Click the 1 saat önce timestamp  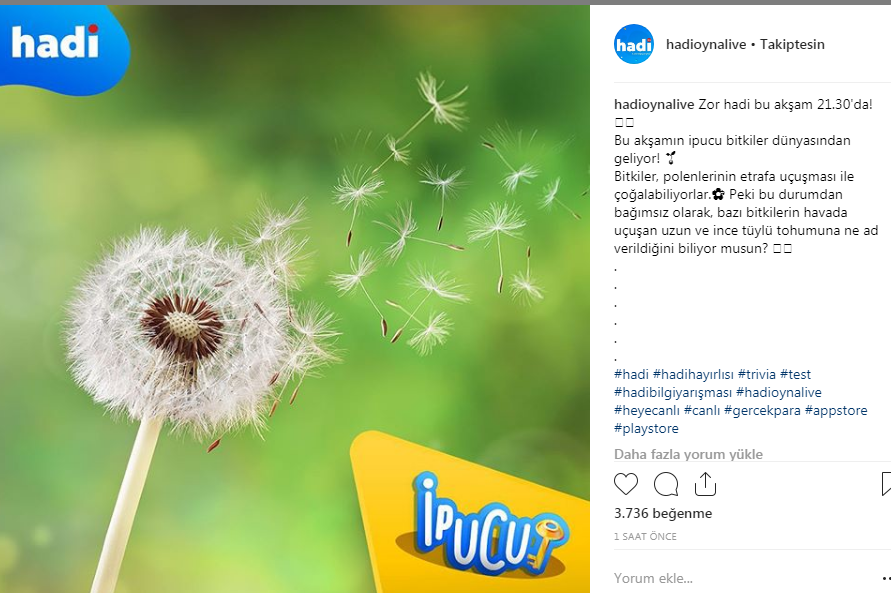645,536
